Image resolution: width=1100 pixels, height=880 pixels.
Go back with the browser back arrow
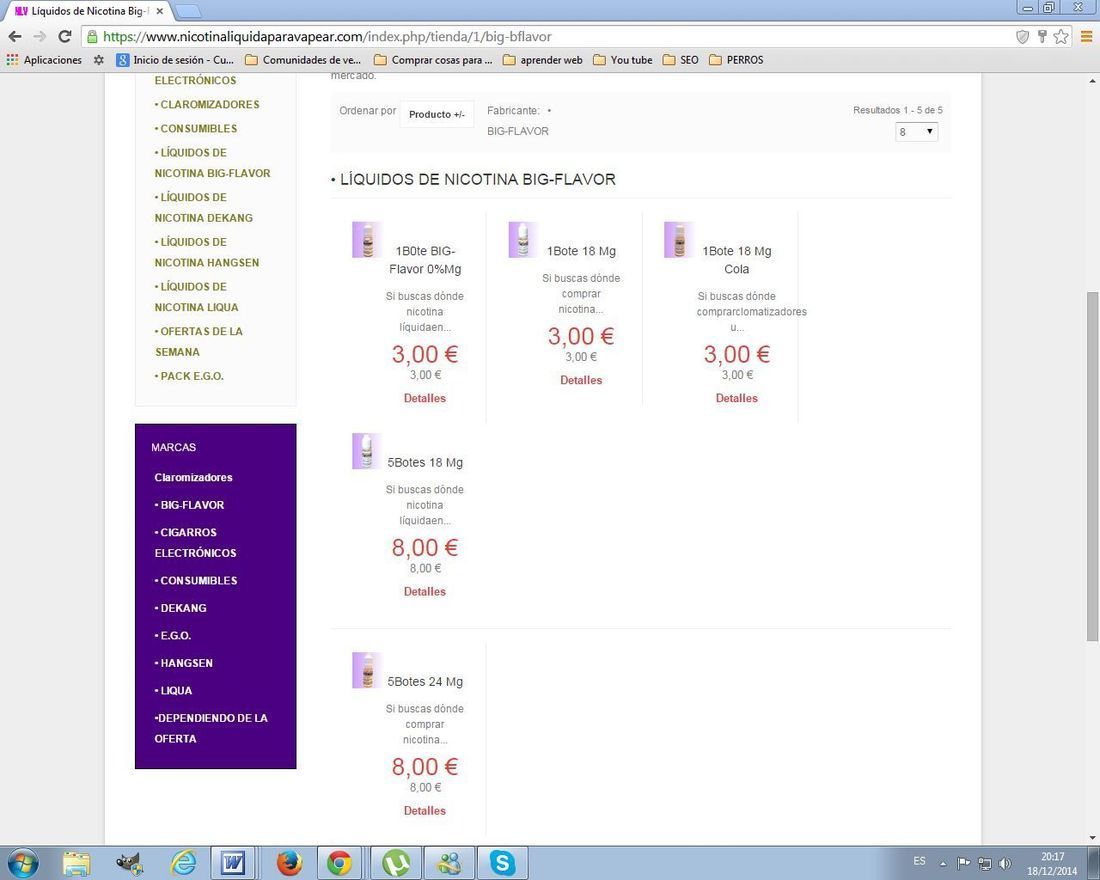tap(15, 36)
